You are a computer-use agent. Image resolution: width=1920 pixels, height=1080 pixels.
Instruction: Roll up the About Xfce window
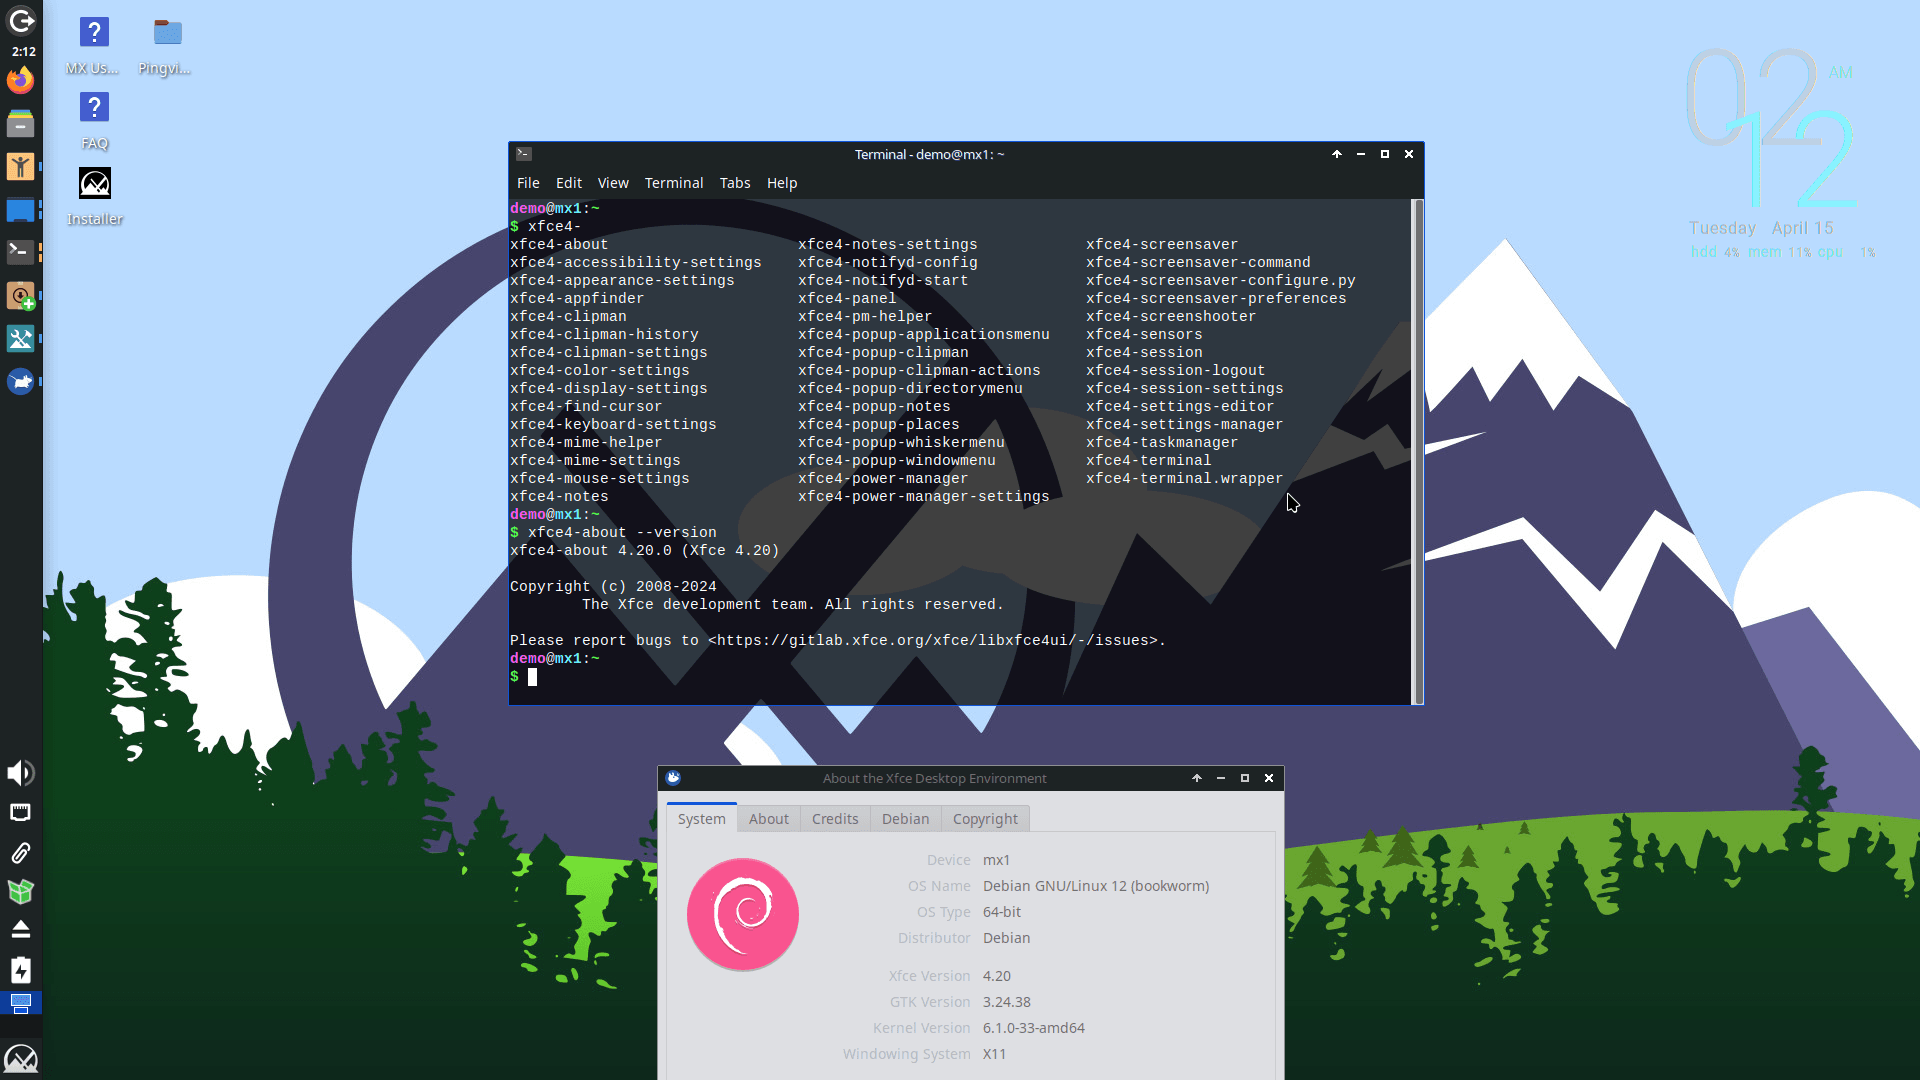coord(1197,778)
